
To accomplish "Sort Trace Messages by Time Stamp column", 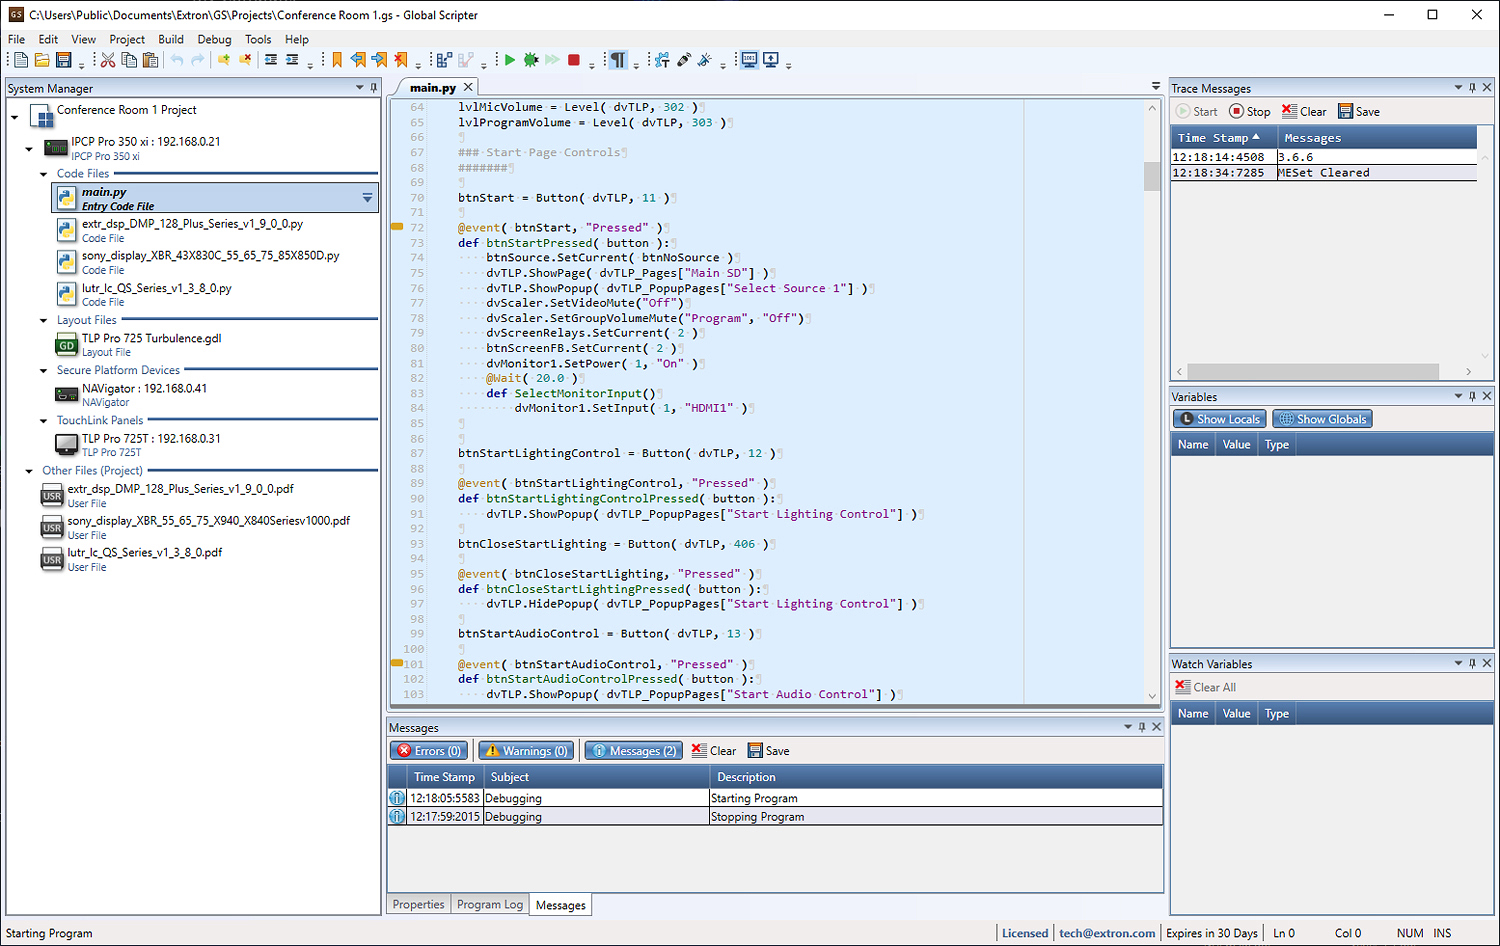I will click(x=1224, y=138).
